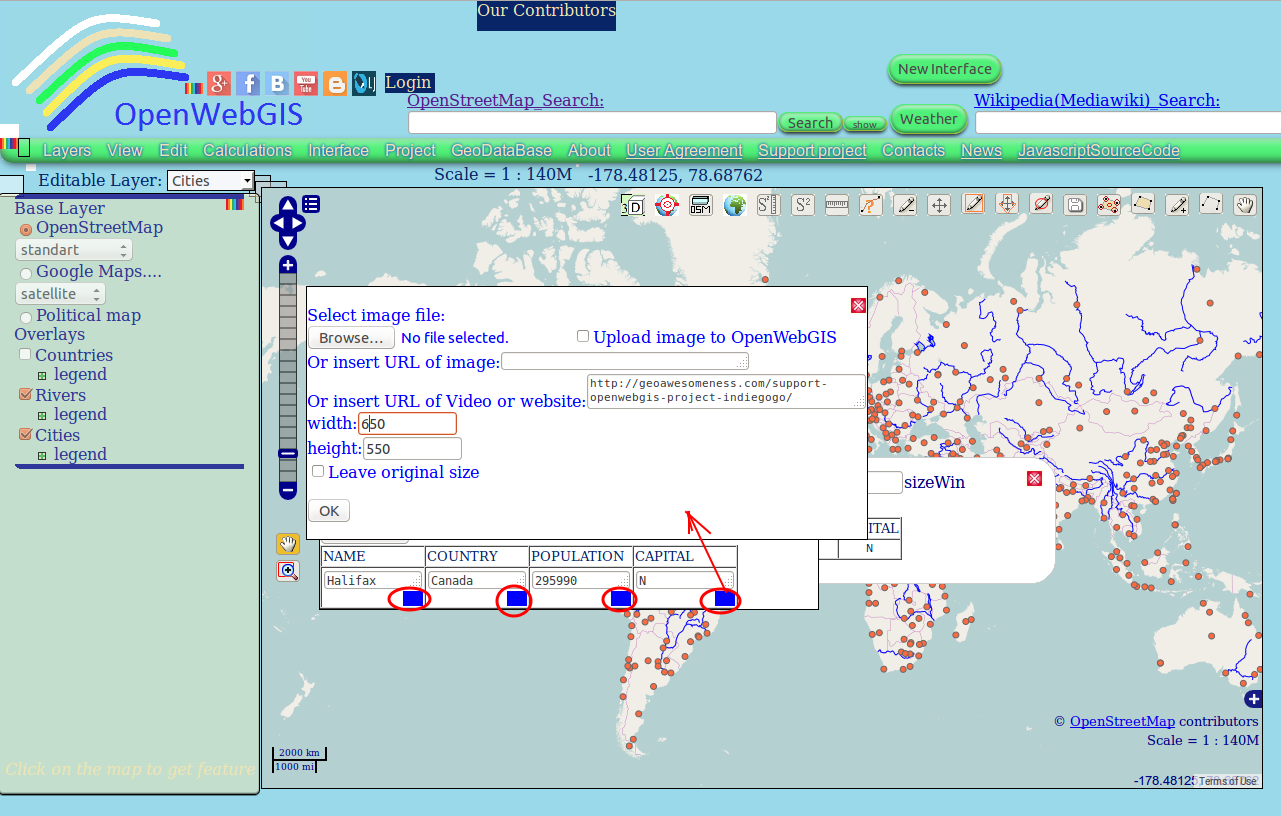This screenshot has height=816, width=1281.
Task: Expand the Countries legend
Action: click(x=42, y=376)
